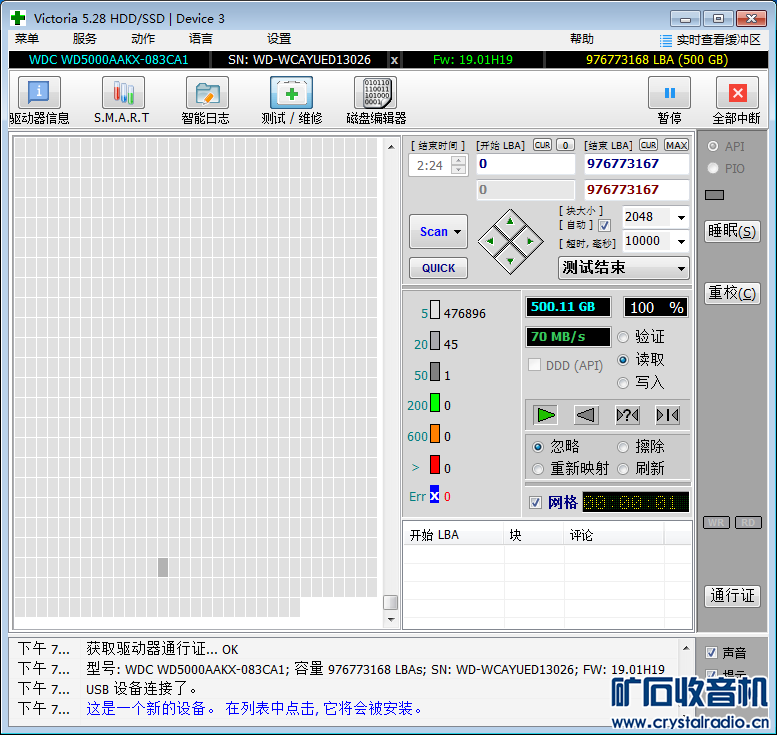Click CUR button beside start LBA

(543, 145)
